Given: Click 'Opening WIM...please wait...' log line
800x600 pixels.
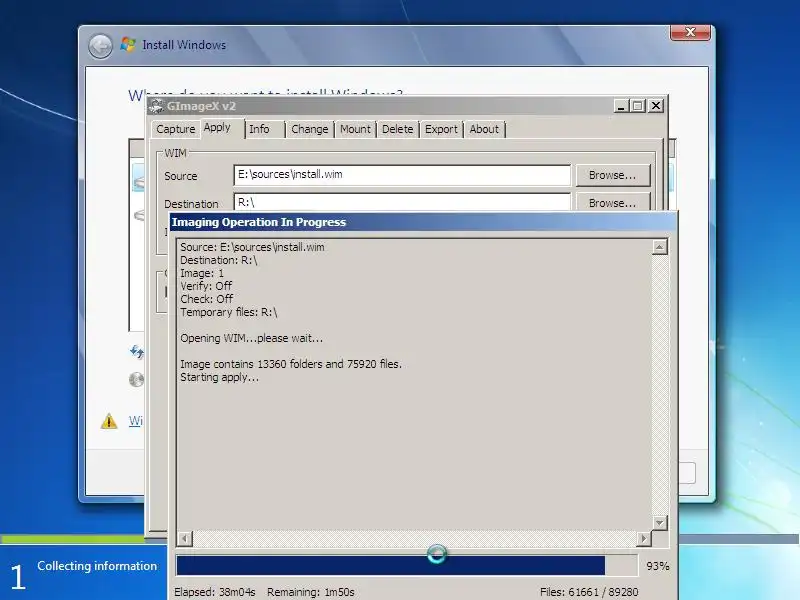Looking at the screenshot, I should [252, 338].
